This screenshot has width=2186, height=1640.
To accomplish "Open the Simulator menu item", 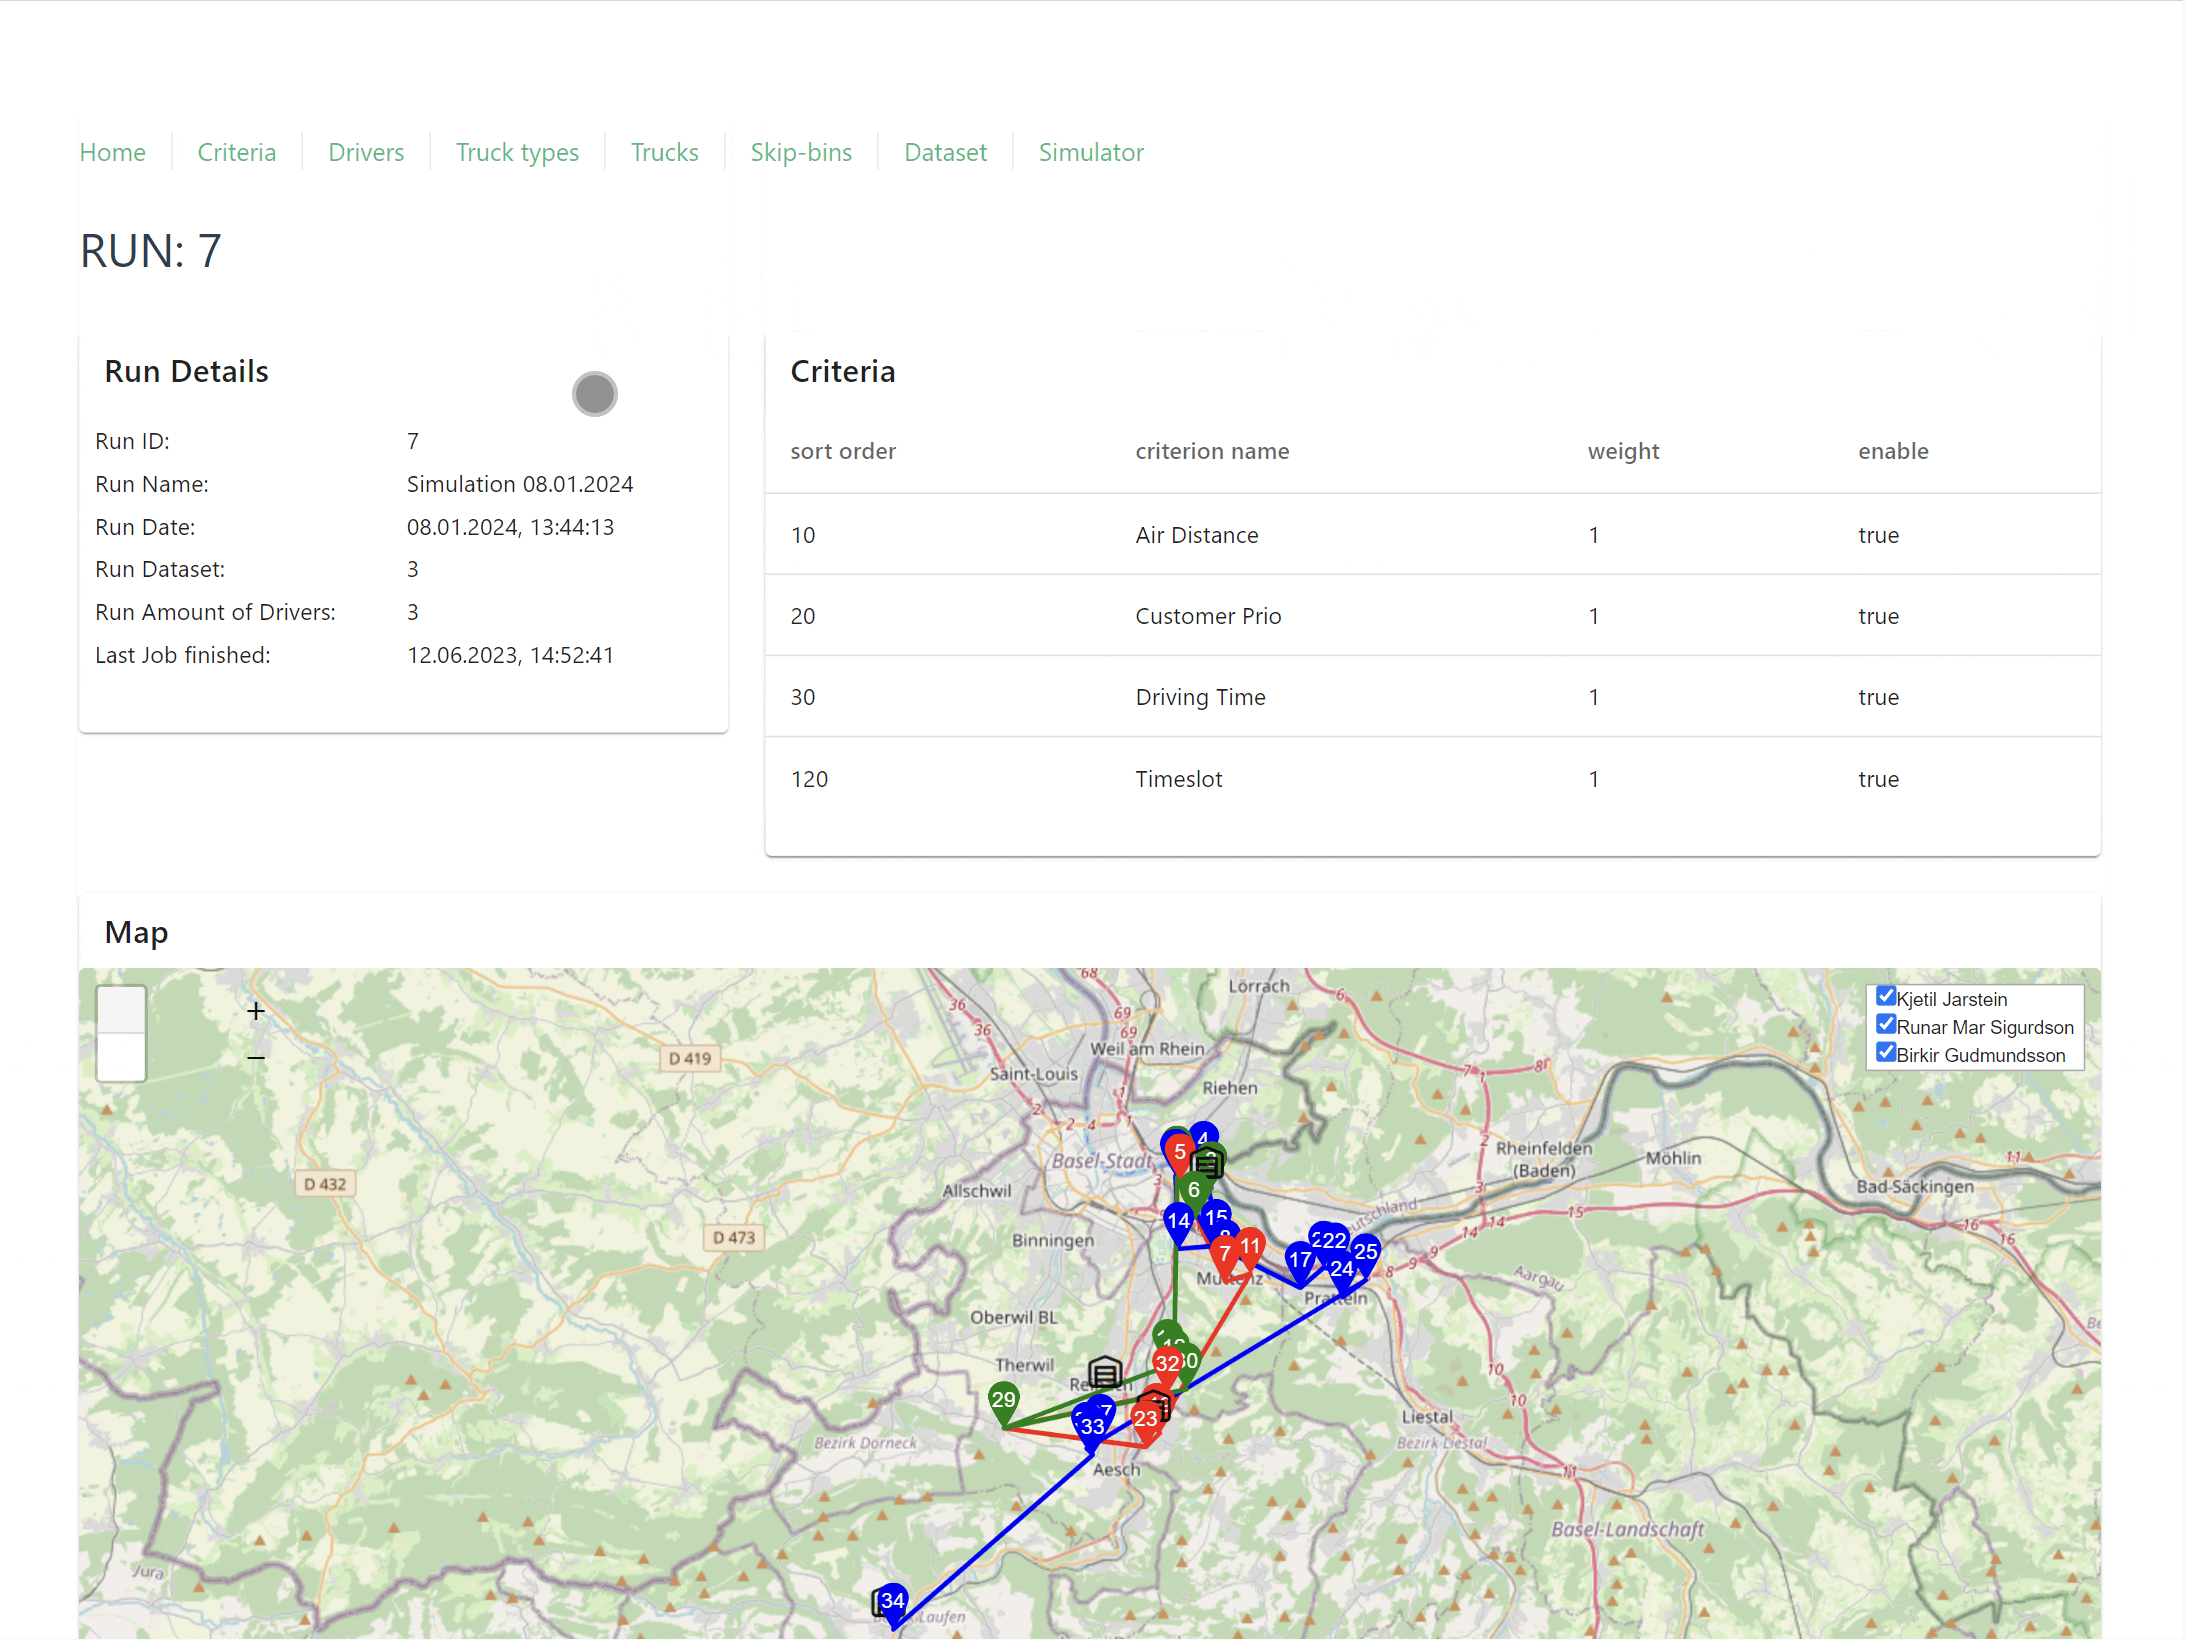I will coord(1090,152).
